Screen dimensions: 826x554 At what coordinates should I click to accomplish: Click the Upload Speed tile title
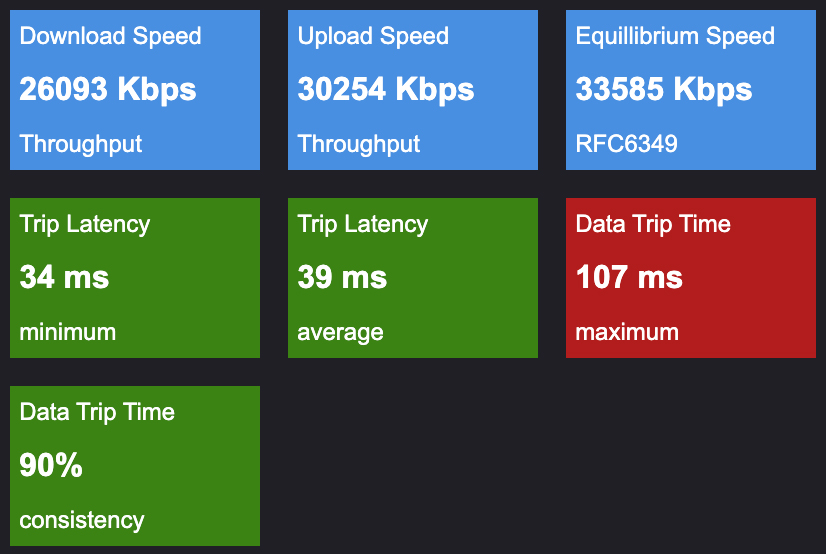[x=373, y=36]
